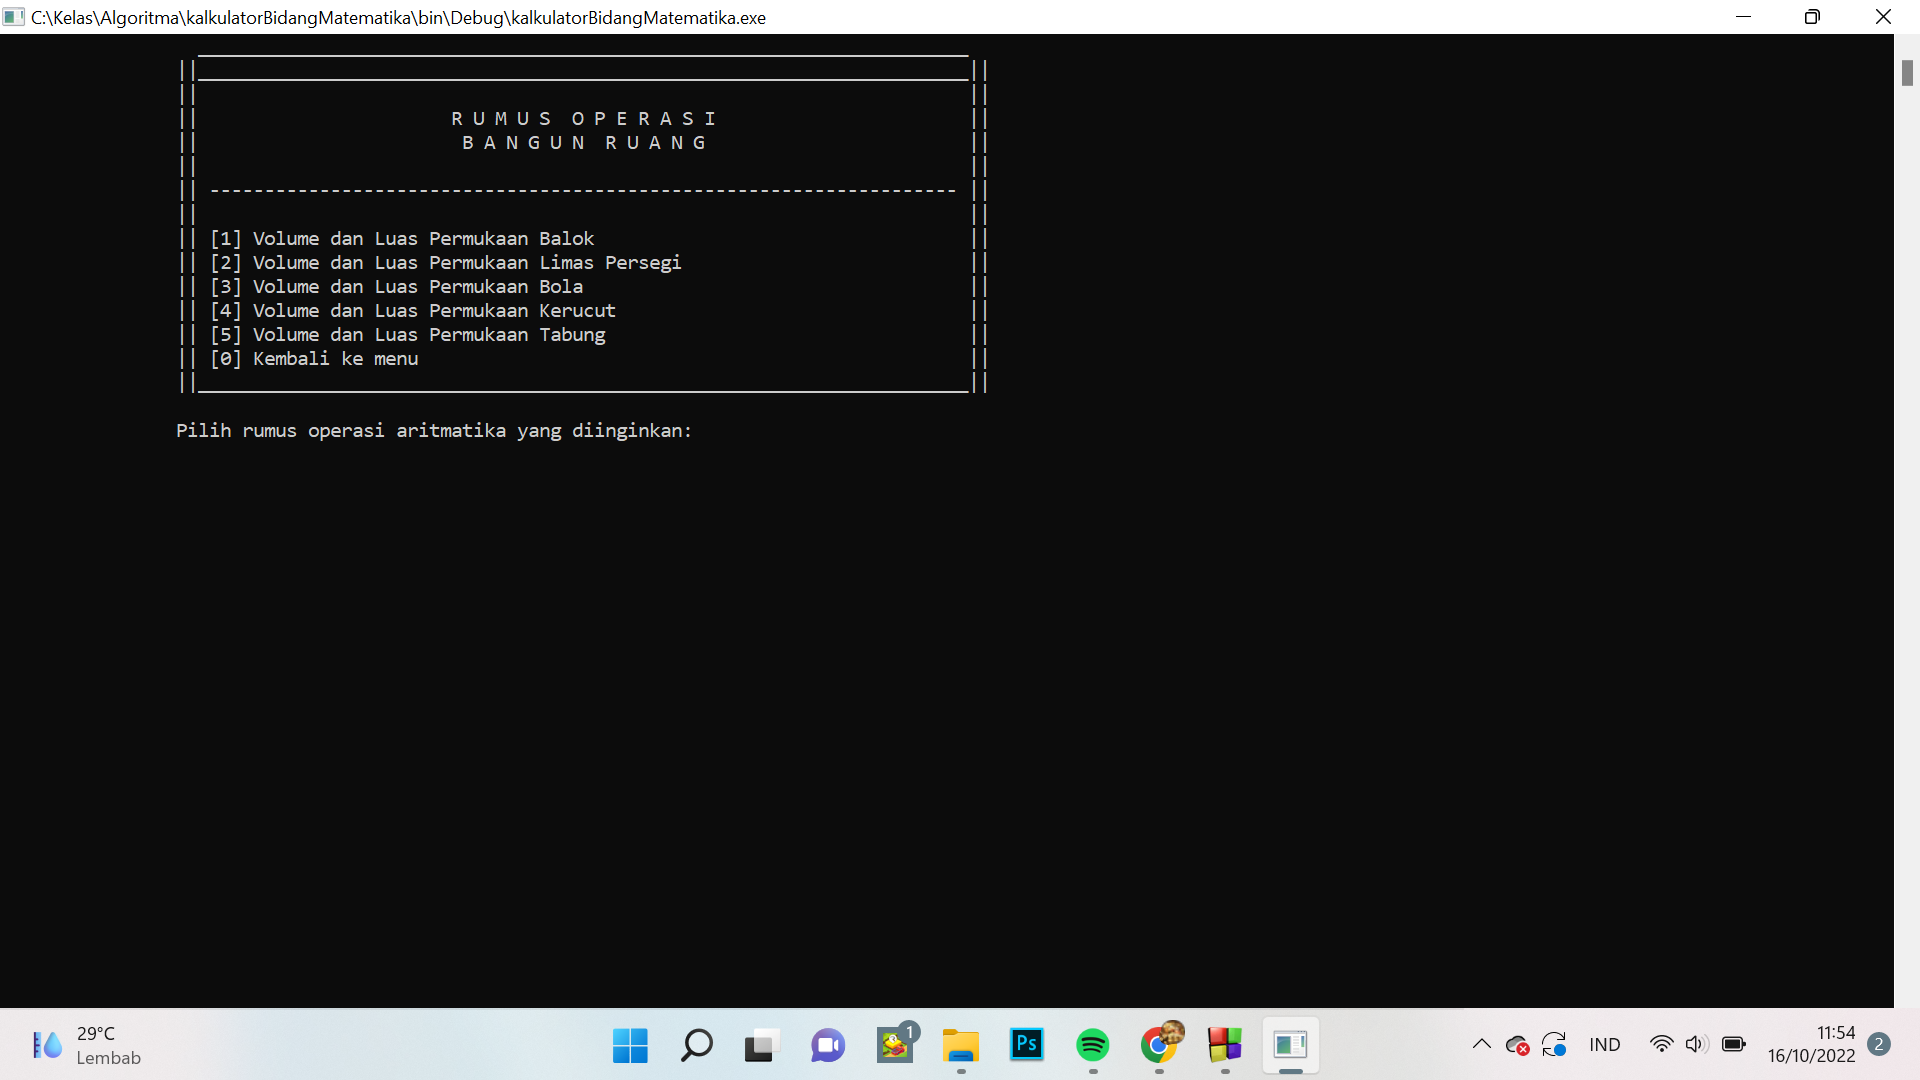Open clock showing 11:54 date panel
Viewport: 1920px width, 1080px height.
coord(1810,1045)
